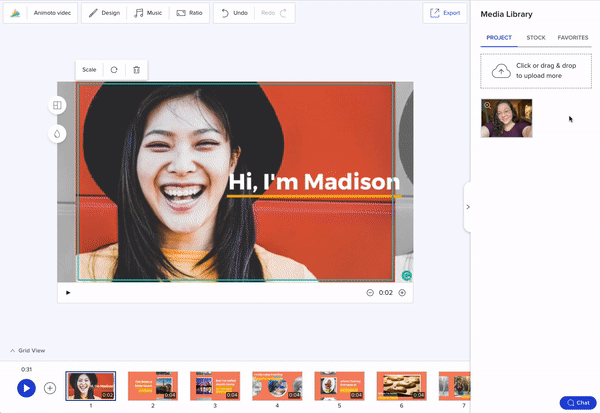
Task: Open the Design options
Action: [x=104, y=13]
